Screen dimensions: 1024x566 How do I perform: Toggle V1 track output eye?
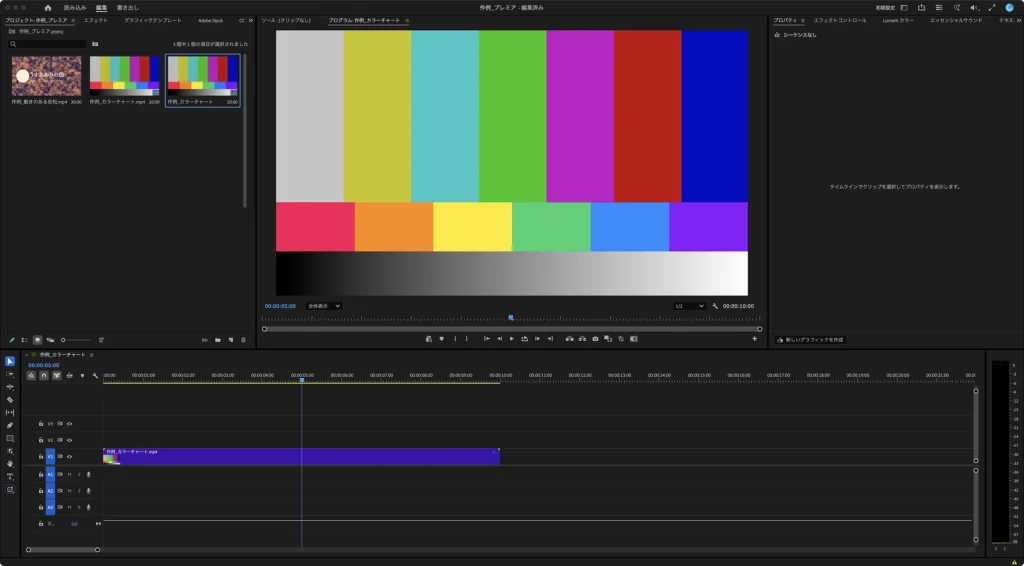tap(69, 457)
